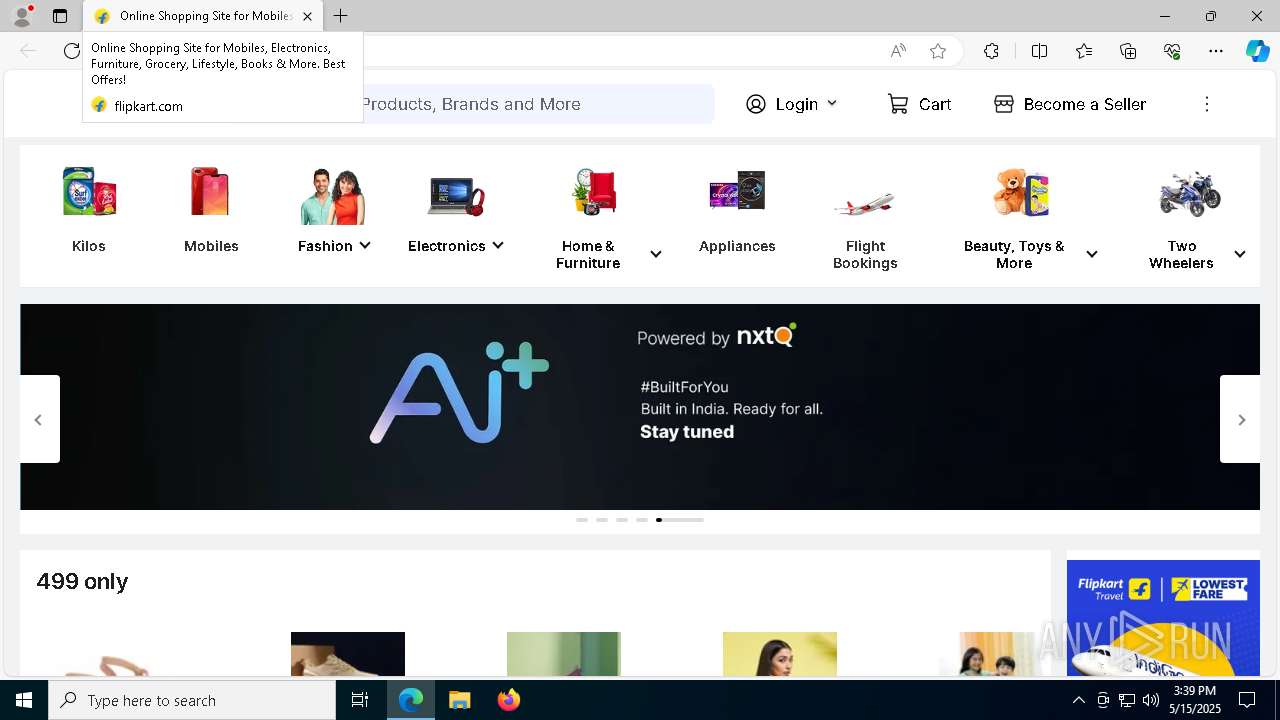The height and width of the screenshot is (720, 1280).
Task: Open a new browser tab
Action: [x=341, y=16]
